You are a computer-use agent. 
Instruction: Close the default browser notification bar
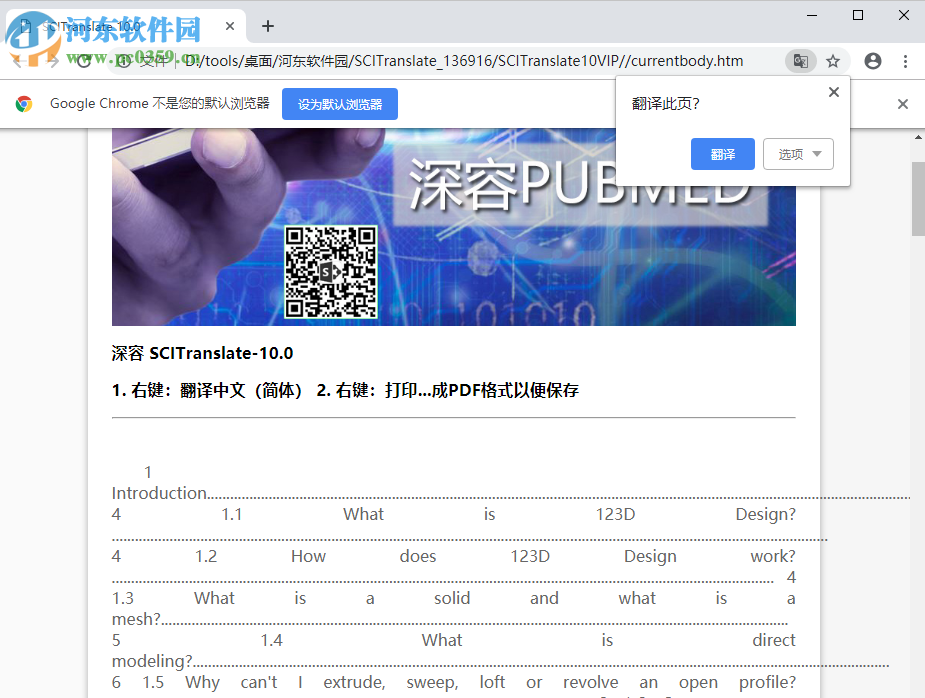[903, 103]
